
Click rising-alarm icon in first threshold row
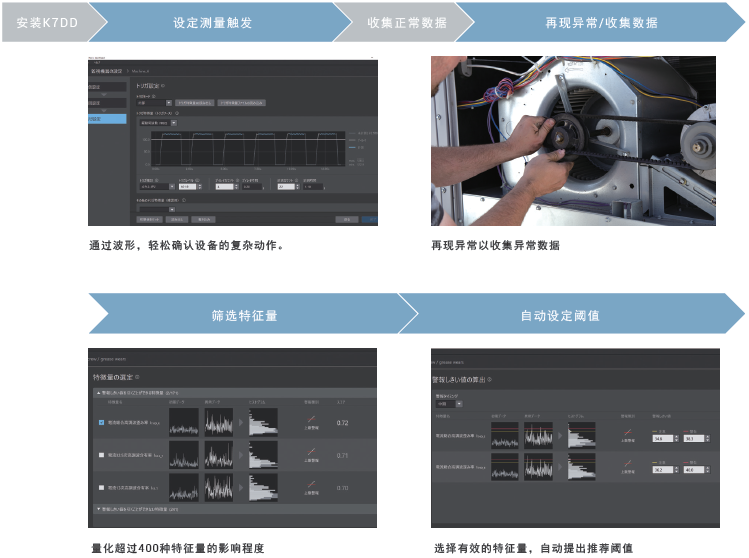(628, 433)
